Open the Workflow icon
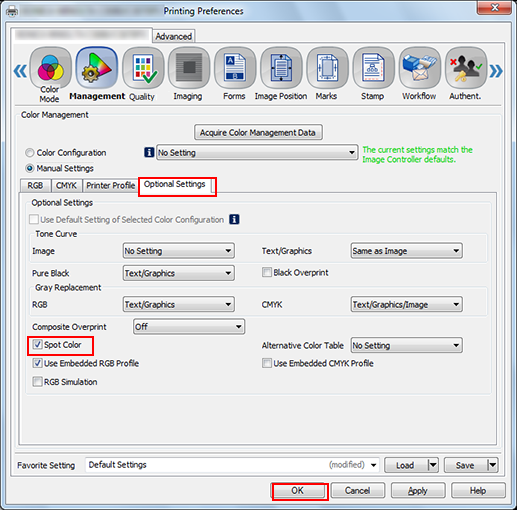The image size is (517, 510). coord(420,69)
